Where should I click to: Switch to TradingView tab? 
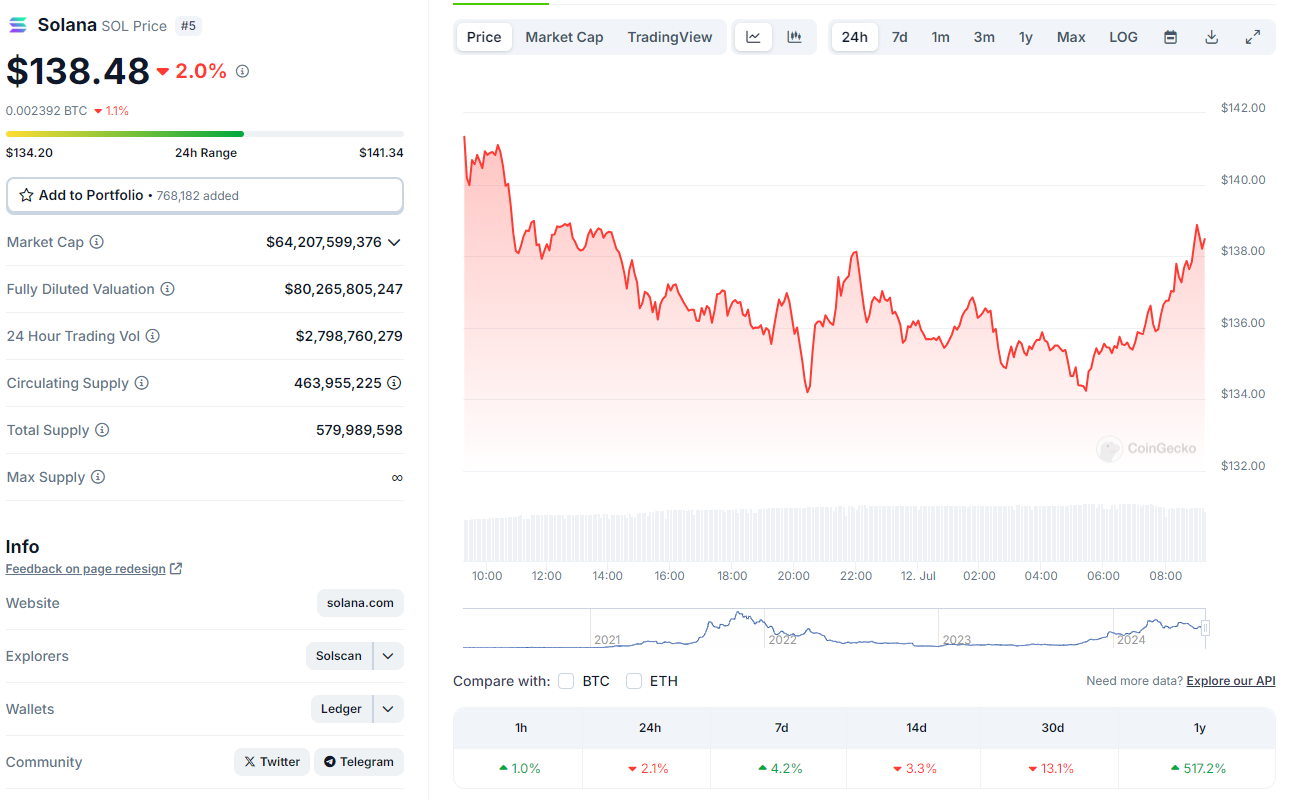tap(670, 37)
